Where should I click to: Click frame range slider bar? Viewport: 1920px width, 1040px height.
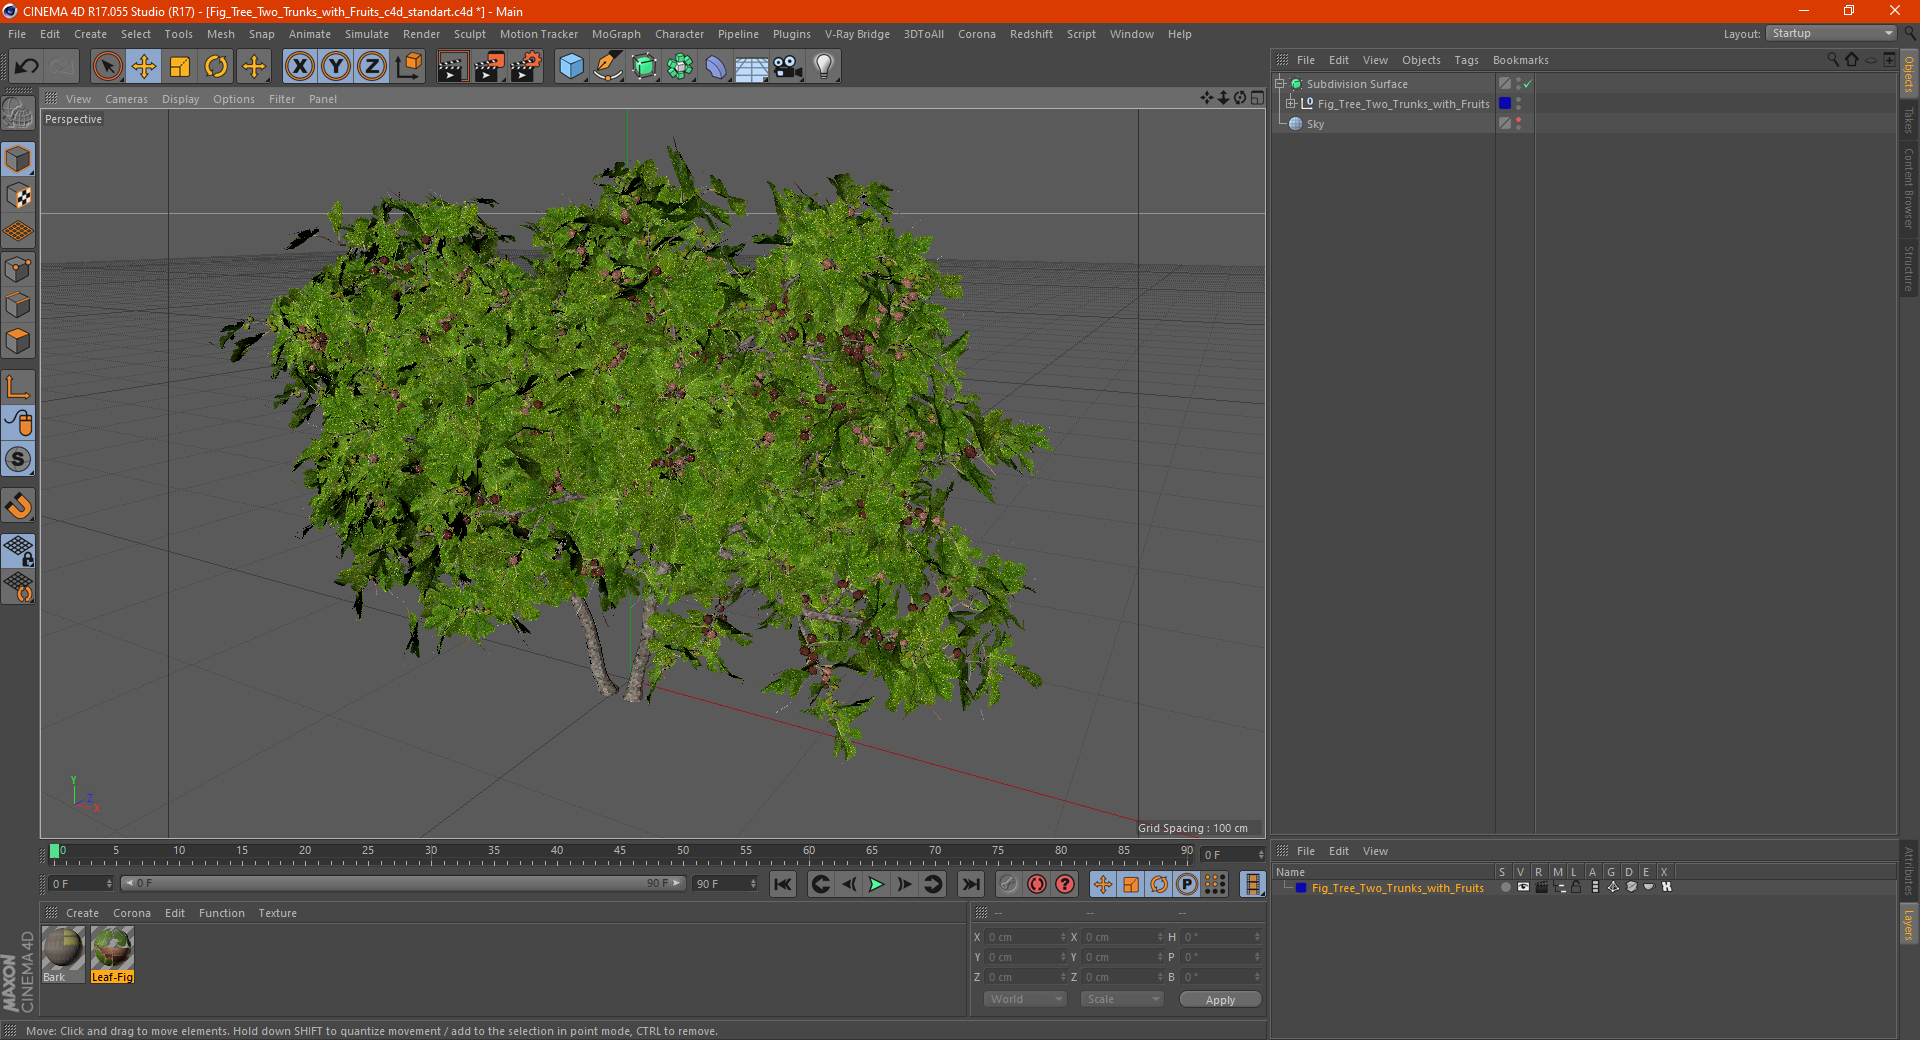pos(403,883)
